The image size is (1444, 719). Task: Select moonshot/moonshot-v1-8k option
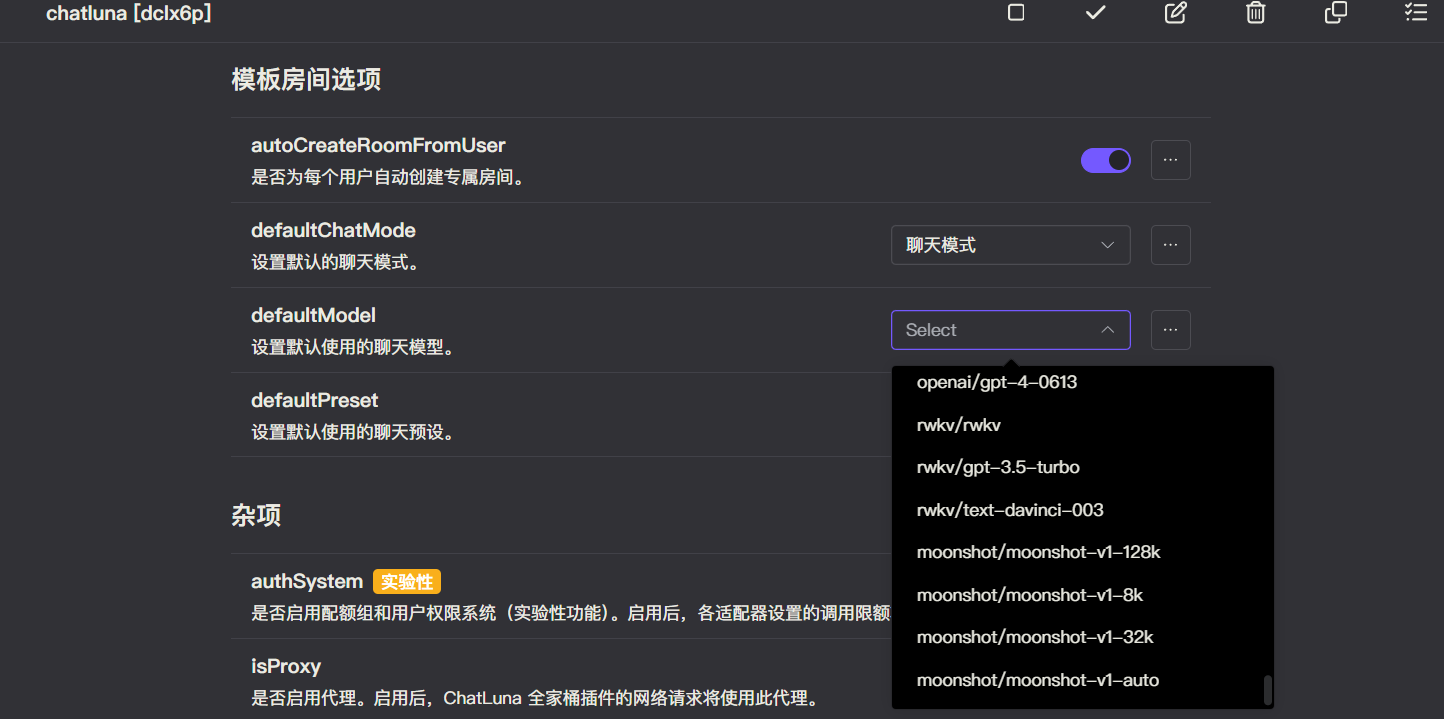(1029, 595)
